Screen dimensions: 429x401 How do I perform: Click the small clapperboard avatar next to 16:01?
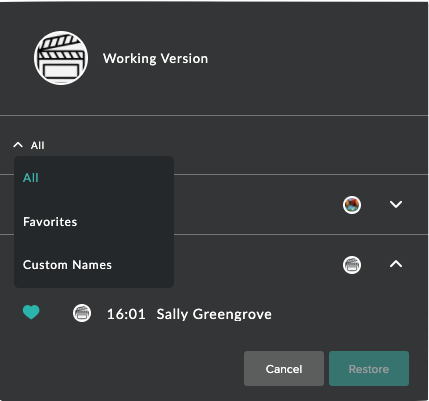tap(82, 313)
